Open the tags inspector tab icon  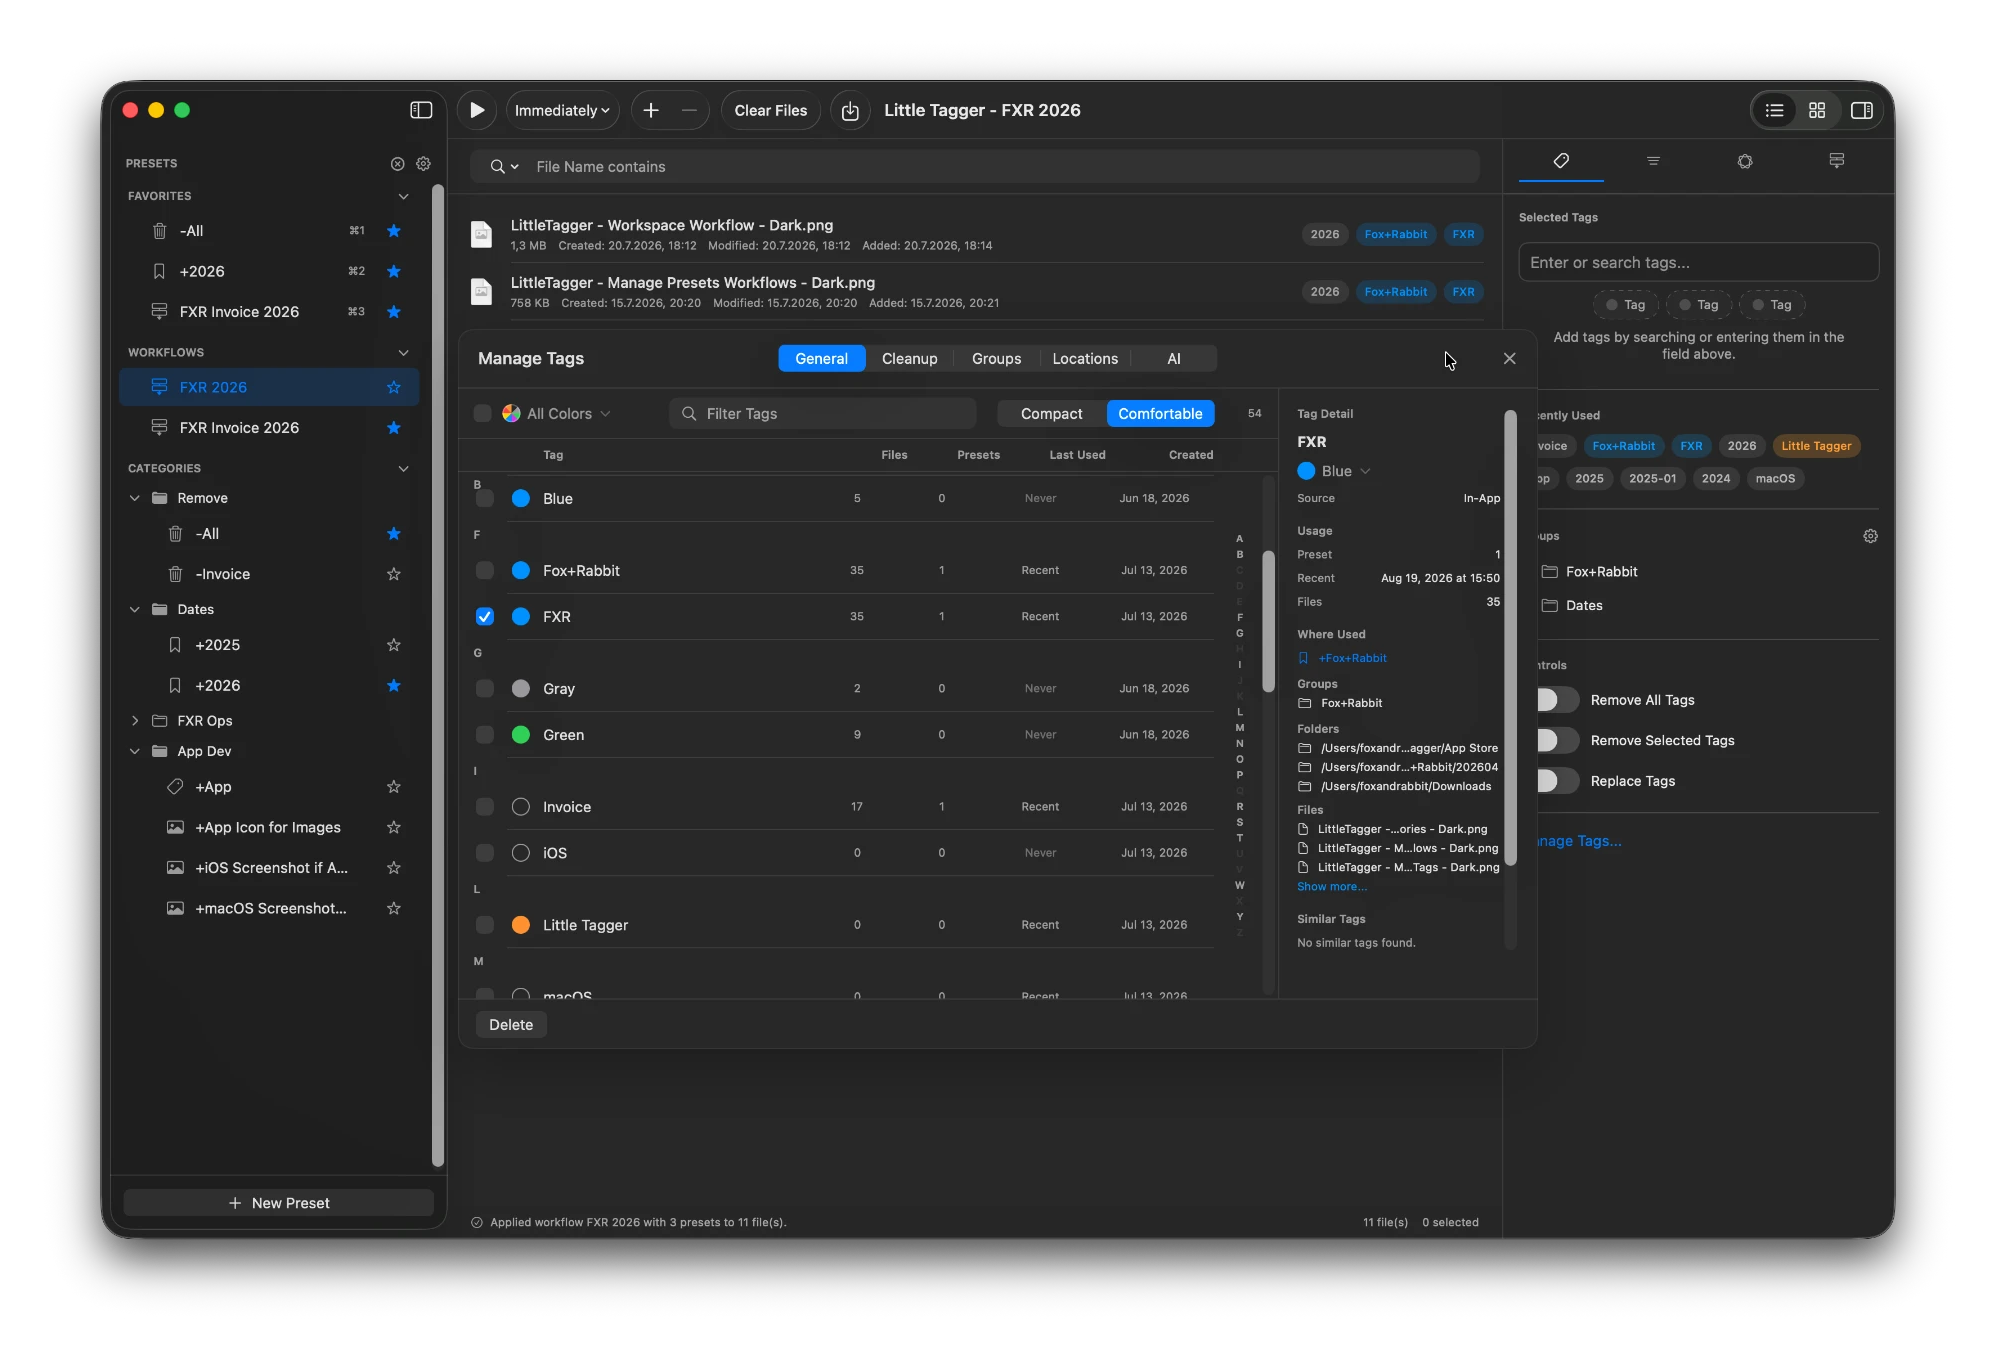click(x=1561, y=160)
